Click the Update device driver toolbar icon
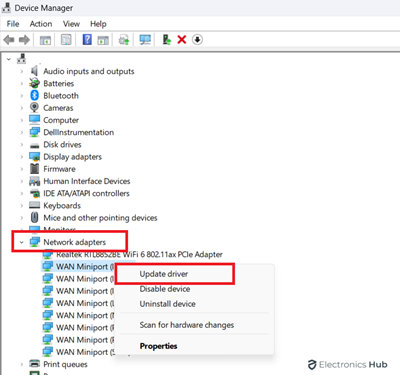The width and height of the screenshot is (400, 375). [x=124, y=40]
